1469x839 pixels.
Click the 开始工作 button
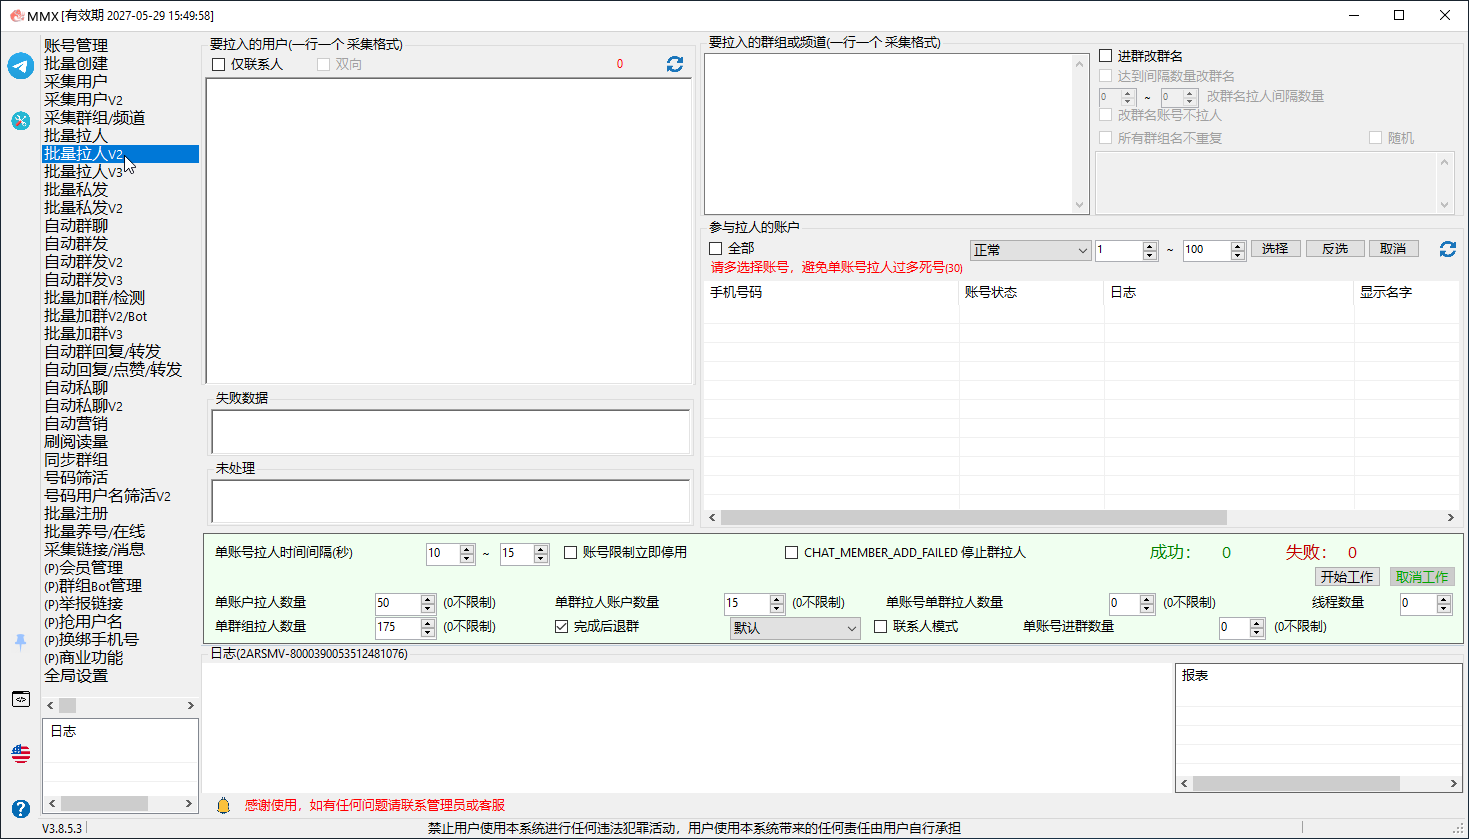pos(1347,577)
